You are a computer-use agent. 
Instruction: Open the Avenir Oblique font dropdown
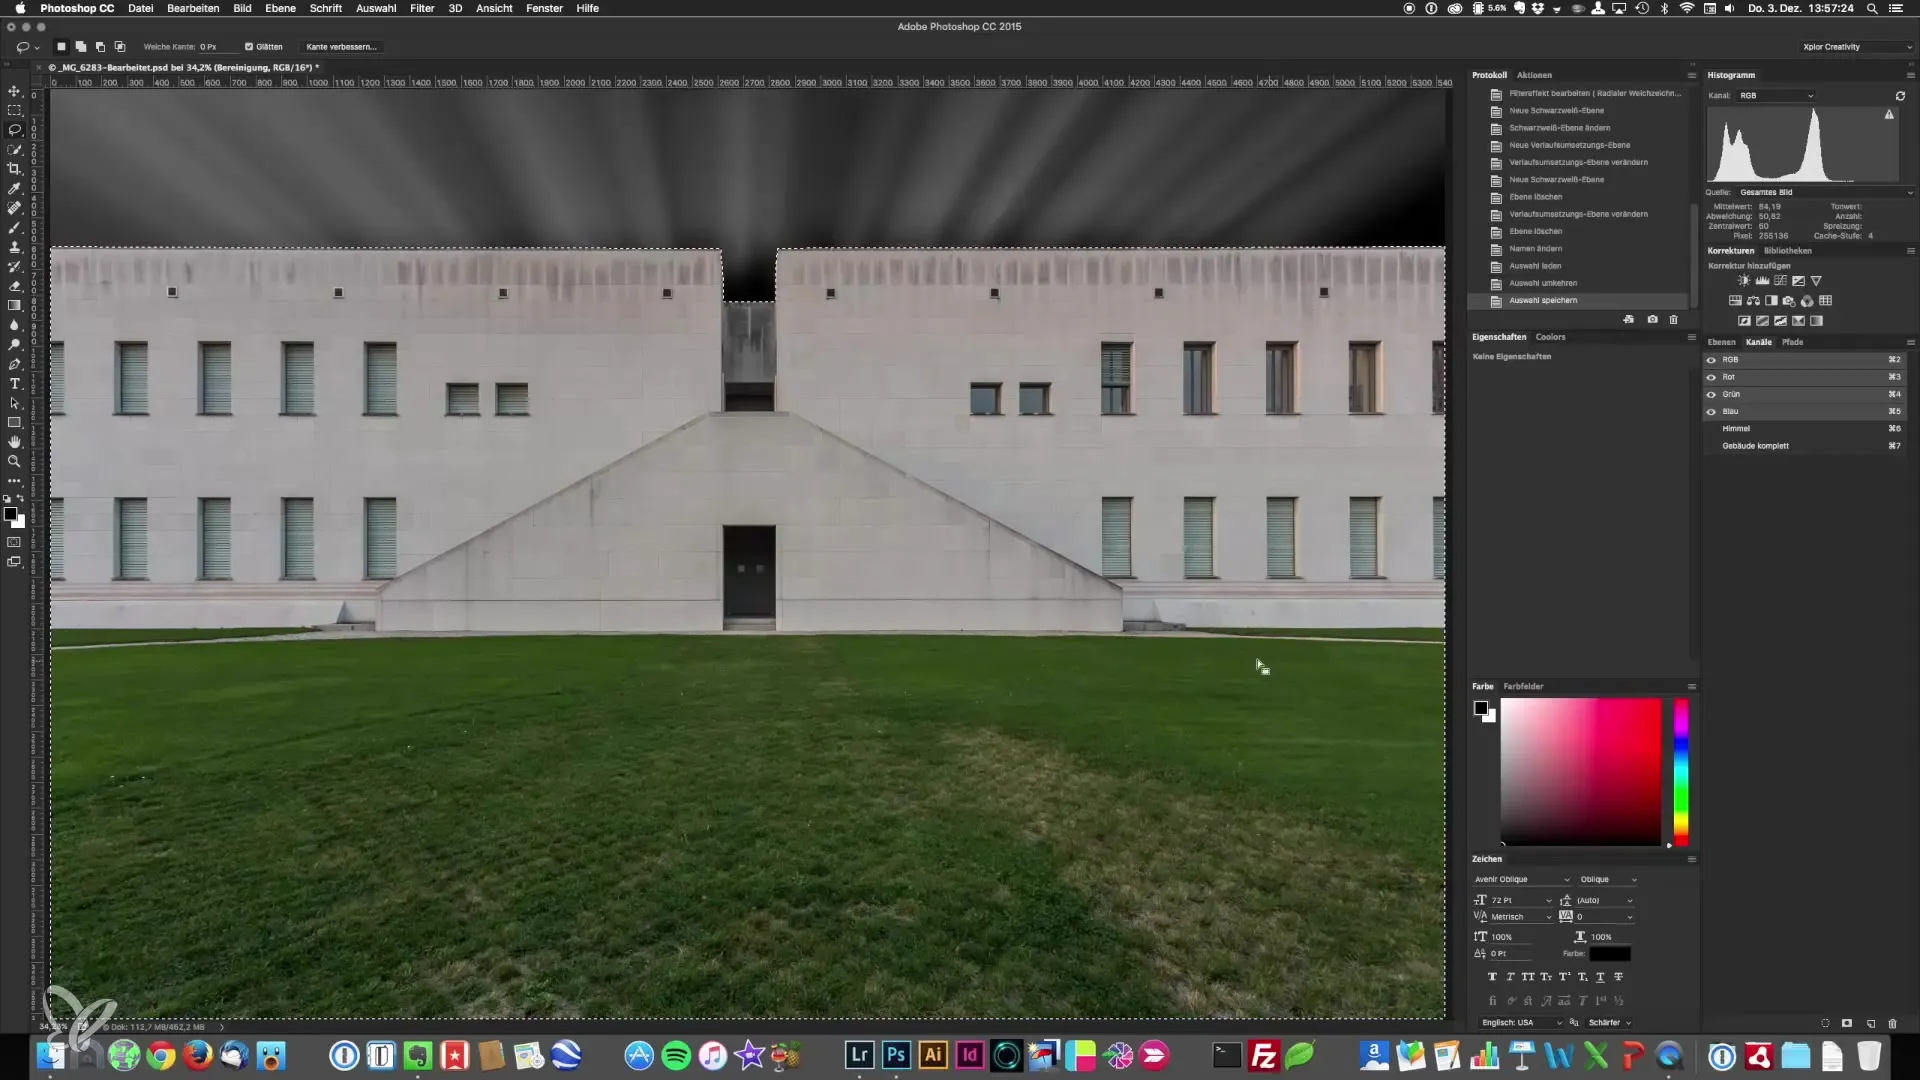pyautogui.click(x=1521, y=880)
